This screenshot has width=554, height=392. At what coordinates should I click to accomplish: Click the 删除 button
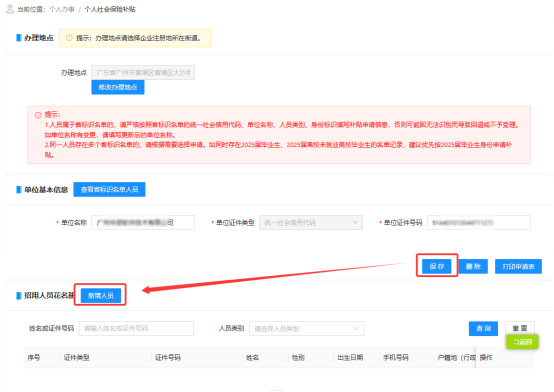tap(473, 267)
